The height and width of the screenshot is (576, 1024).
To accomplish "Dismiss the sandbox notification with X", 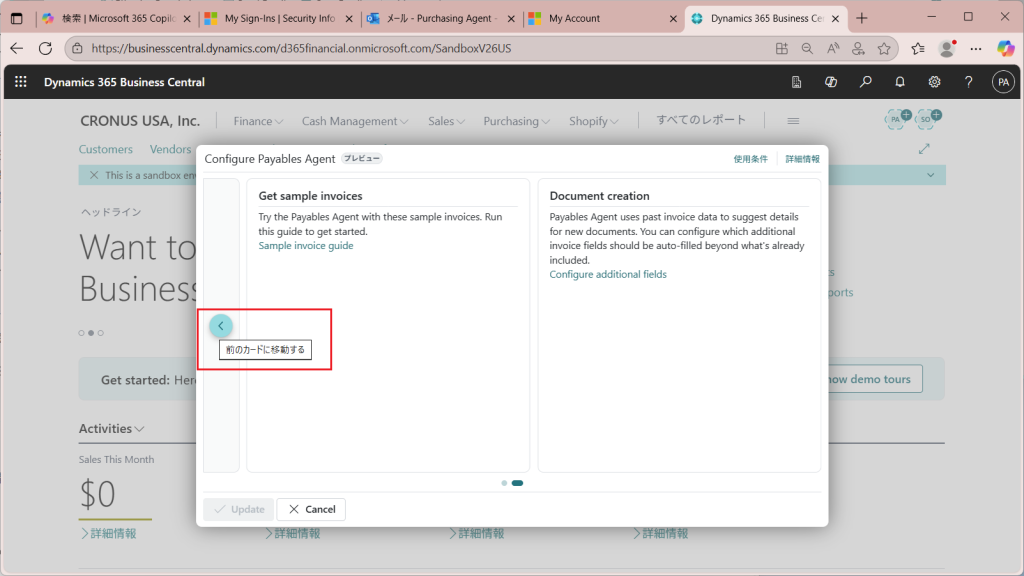I will (x=93, y=175).
